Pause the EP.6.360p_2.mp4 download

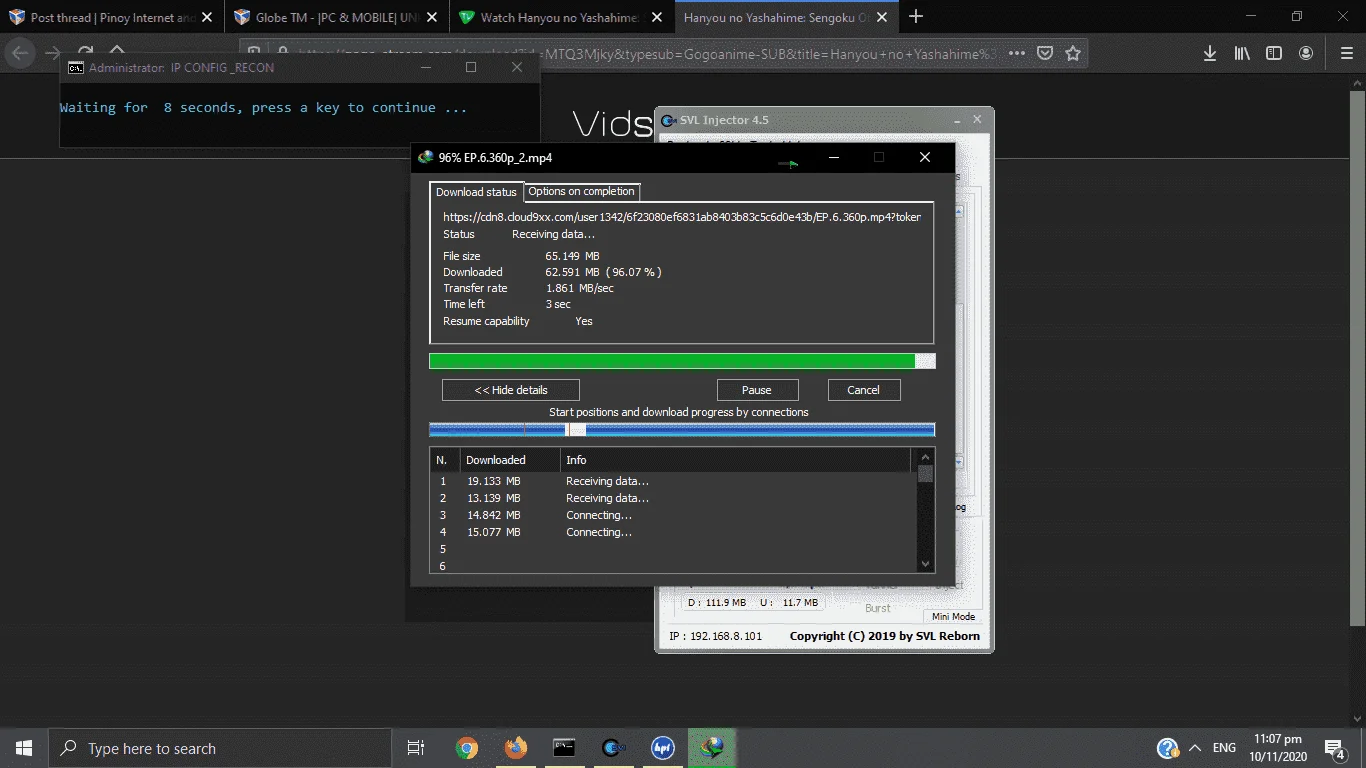pos(756,390)
